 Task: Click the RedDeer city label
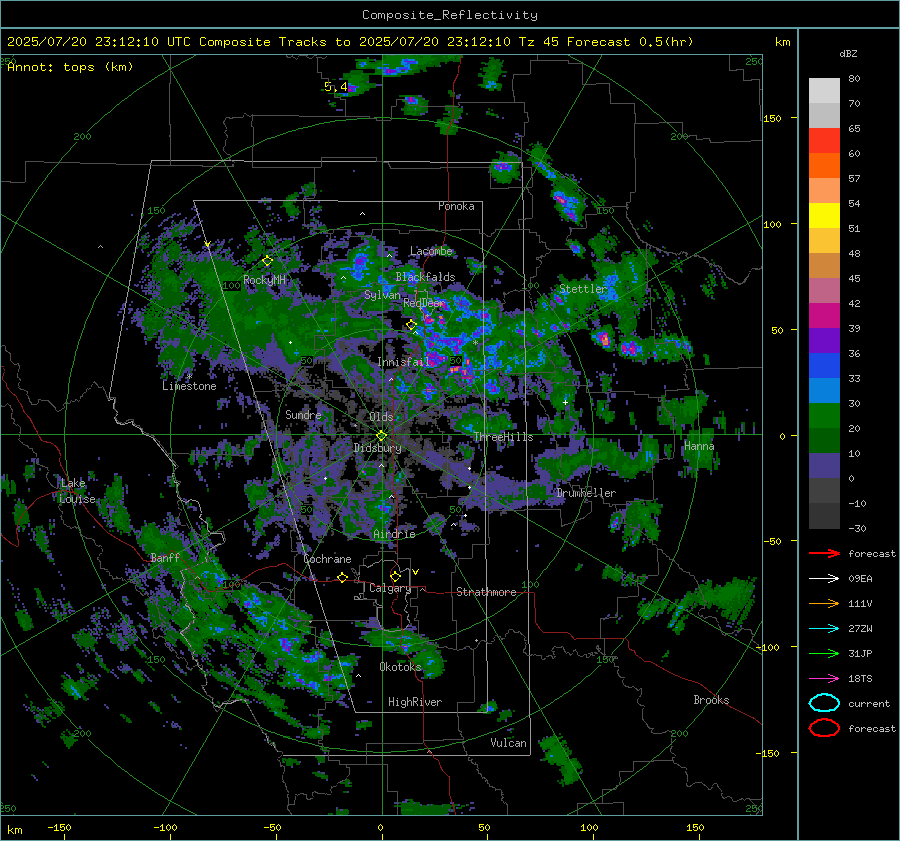pos(424,303)
